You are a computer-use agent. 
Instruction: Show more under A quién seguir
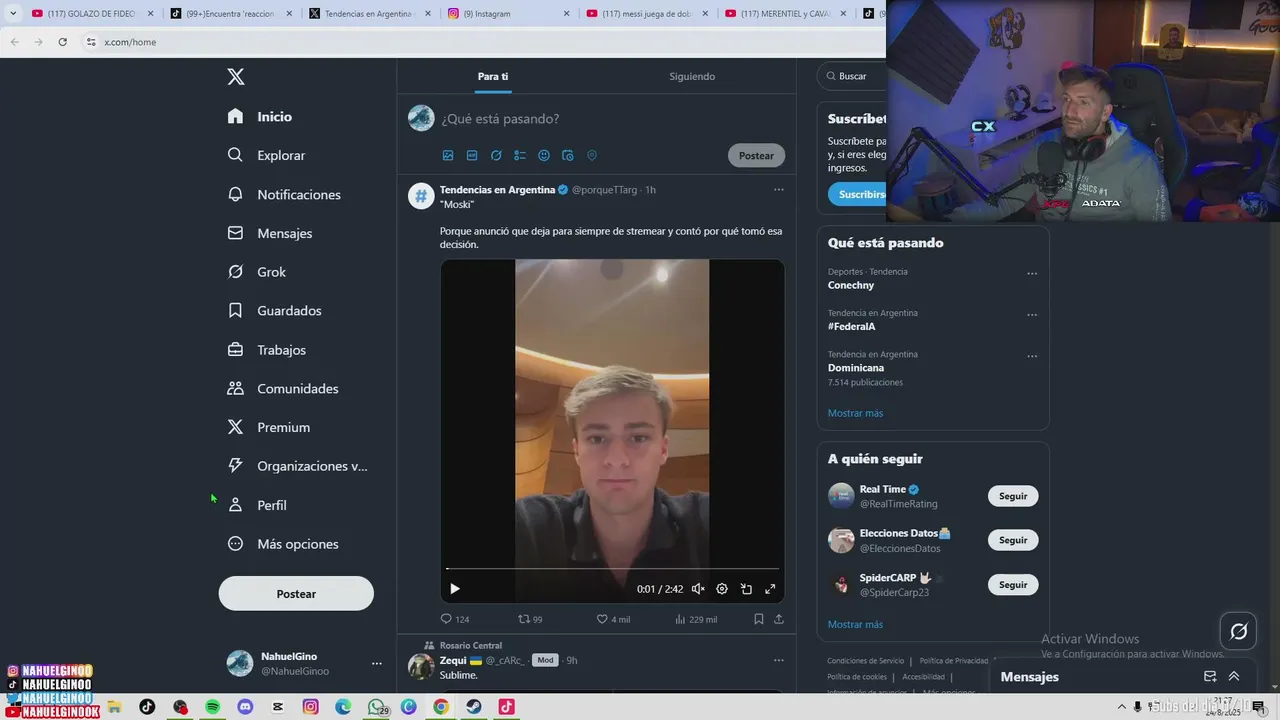(855, 624)
